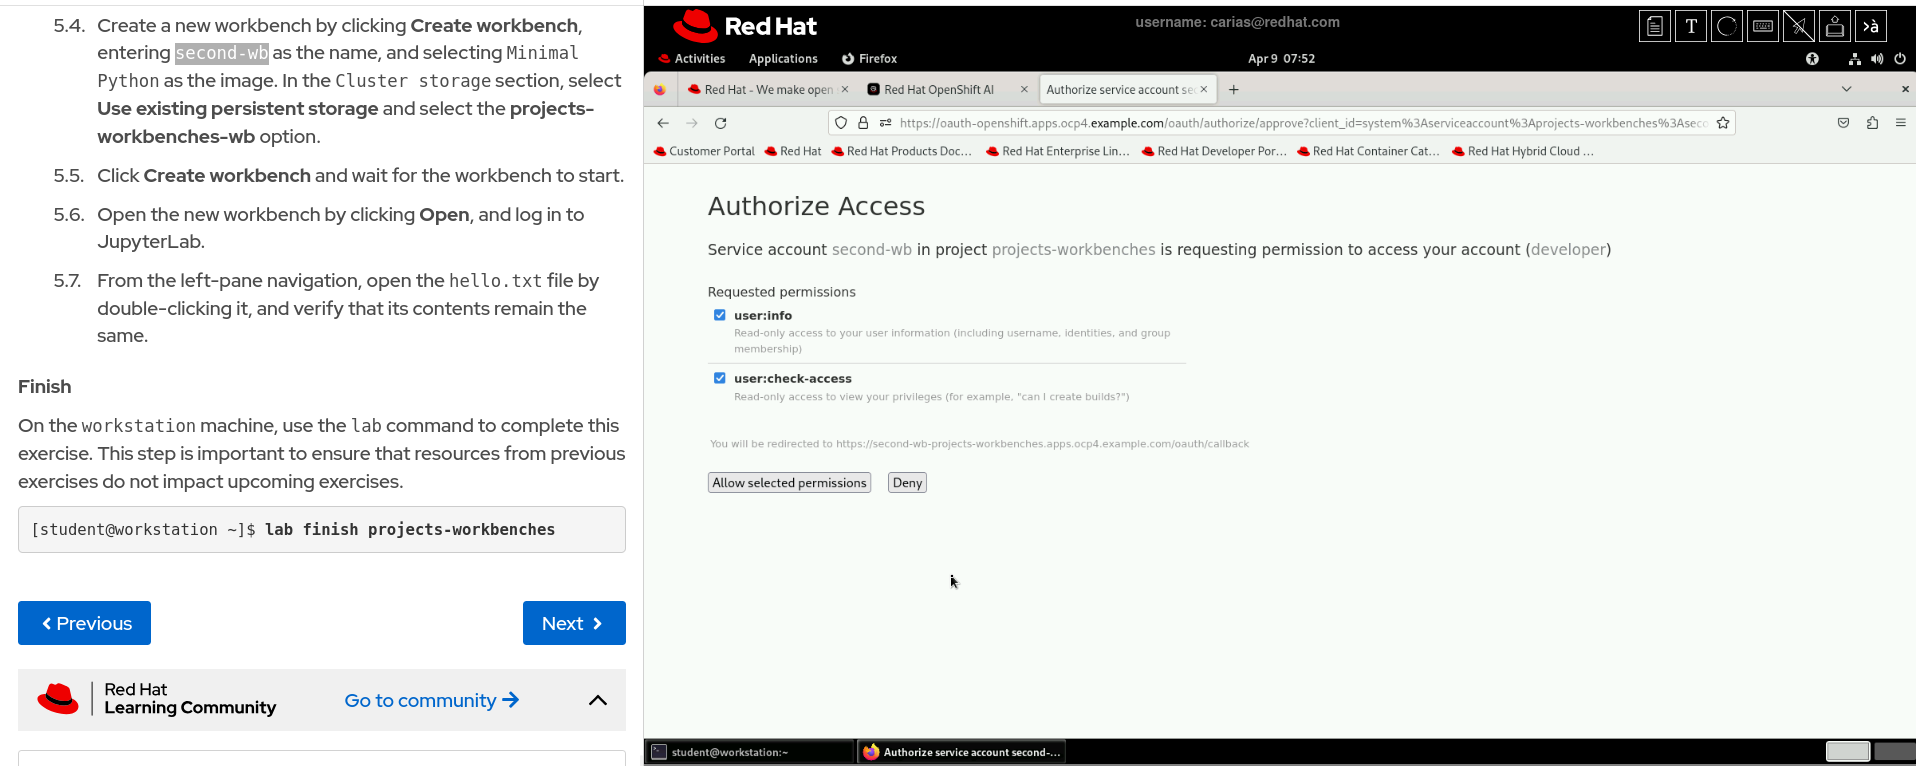The width and height of the screenshot is (1916, 766).
Task: Open the Red Hat Enterprise Linux bookmark
Action: [1058, 151]
